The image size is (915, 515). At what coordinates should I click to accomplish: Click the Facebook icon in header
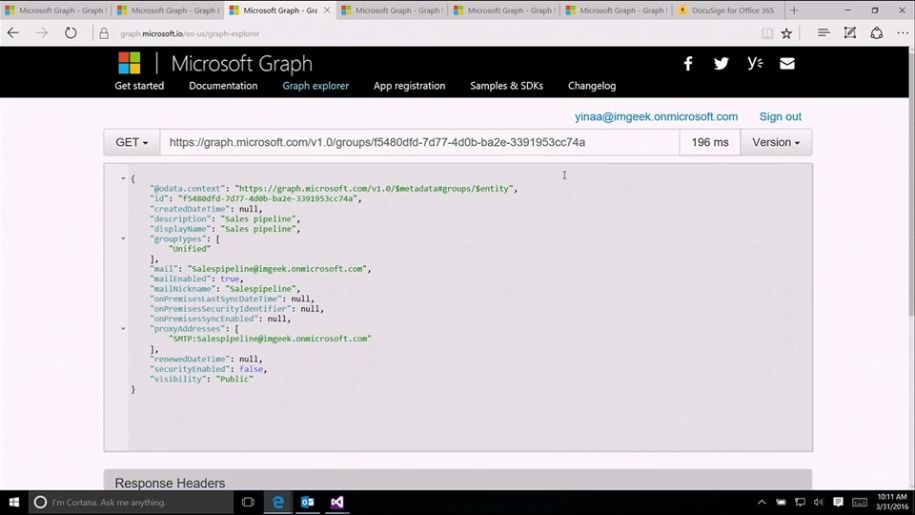(x=688, y=64)
